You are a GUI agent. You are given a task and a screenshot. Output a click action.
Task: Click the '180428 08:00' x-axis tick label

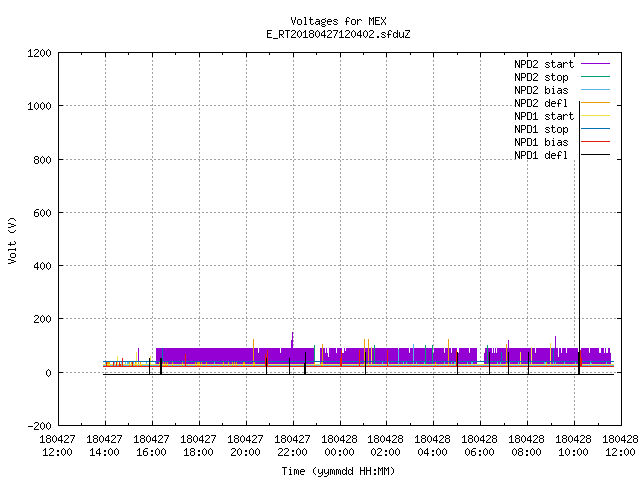526,446
